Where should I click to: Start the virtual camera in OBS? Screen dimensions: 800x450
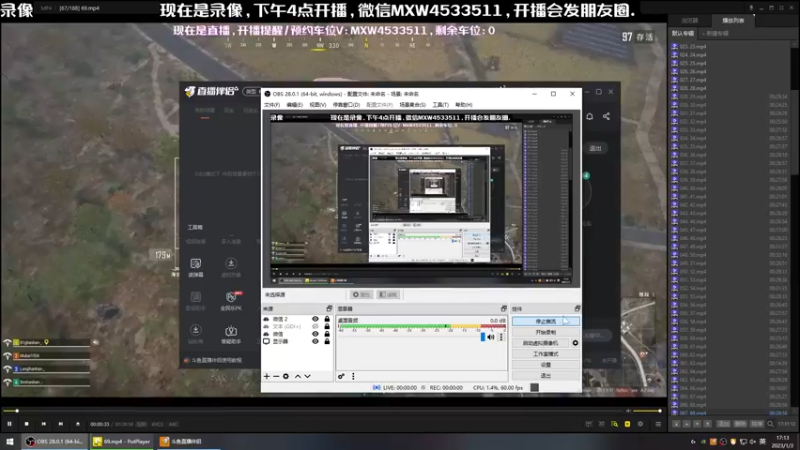pyautogui.click(x=540, y=343)
